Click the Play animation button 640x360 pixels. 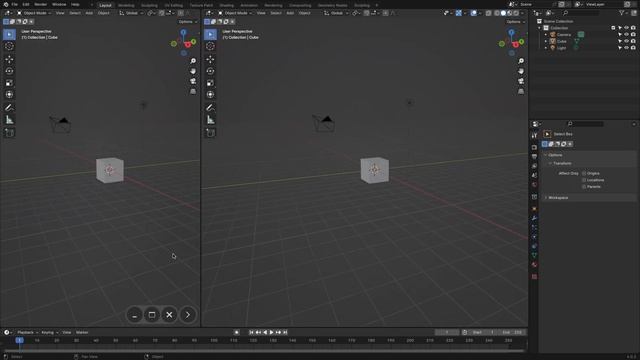pos(272,332)
